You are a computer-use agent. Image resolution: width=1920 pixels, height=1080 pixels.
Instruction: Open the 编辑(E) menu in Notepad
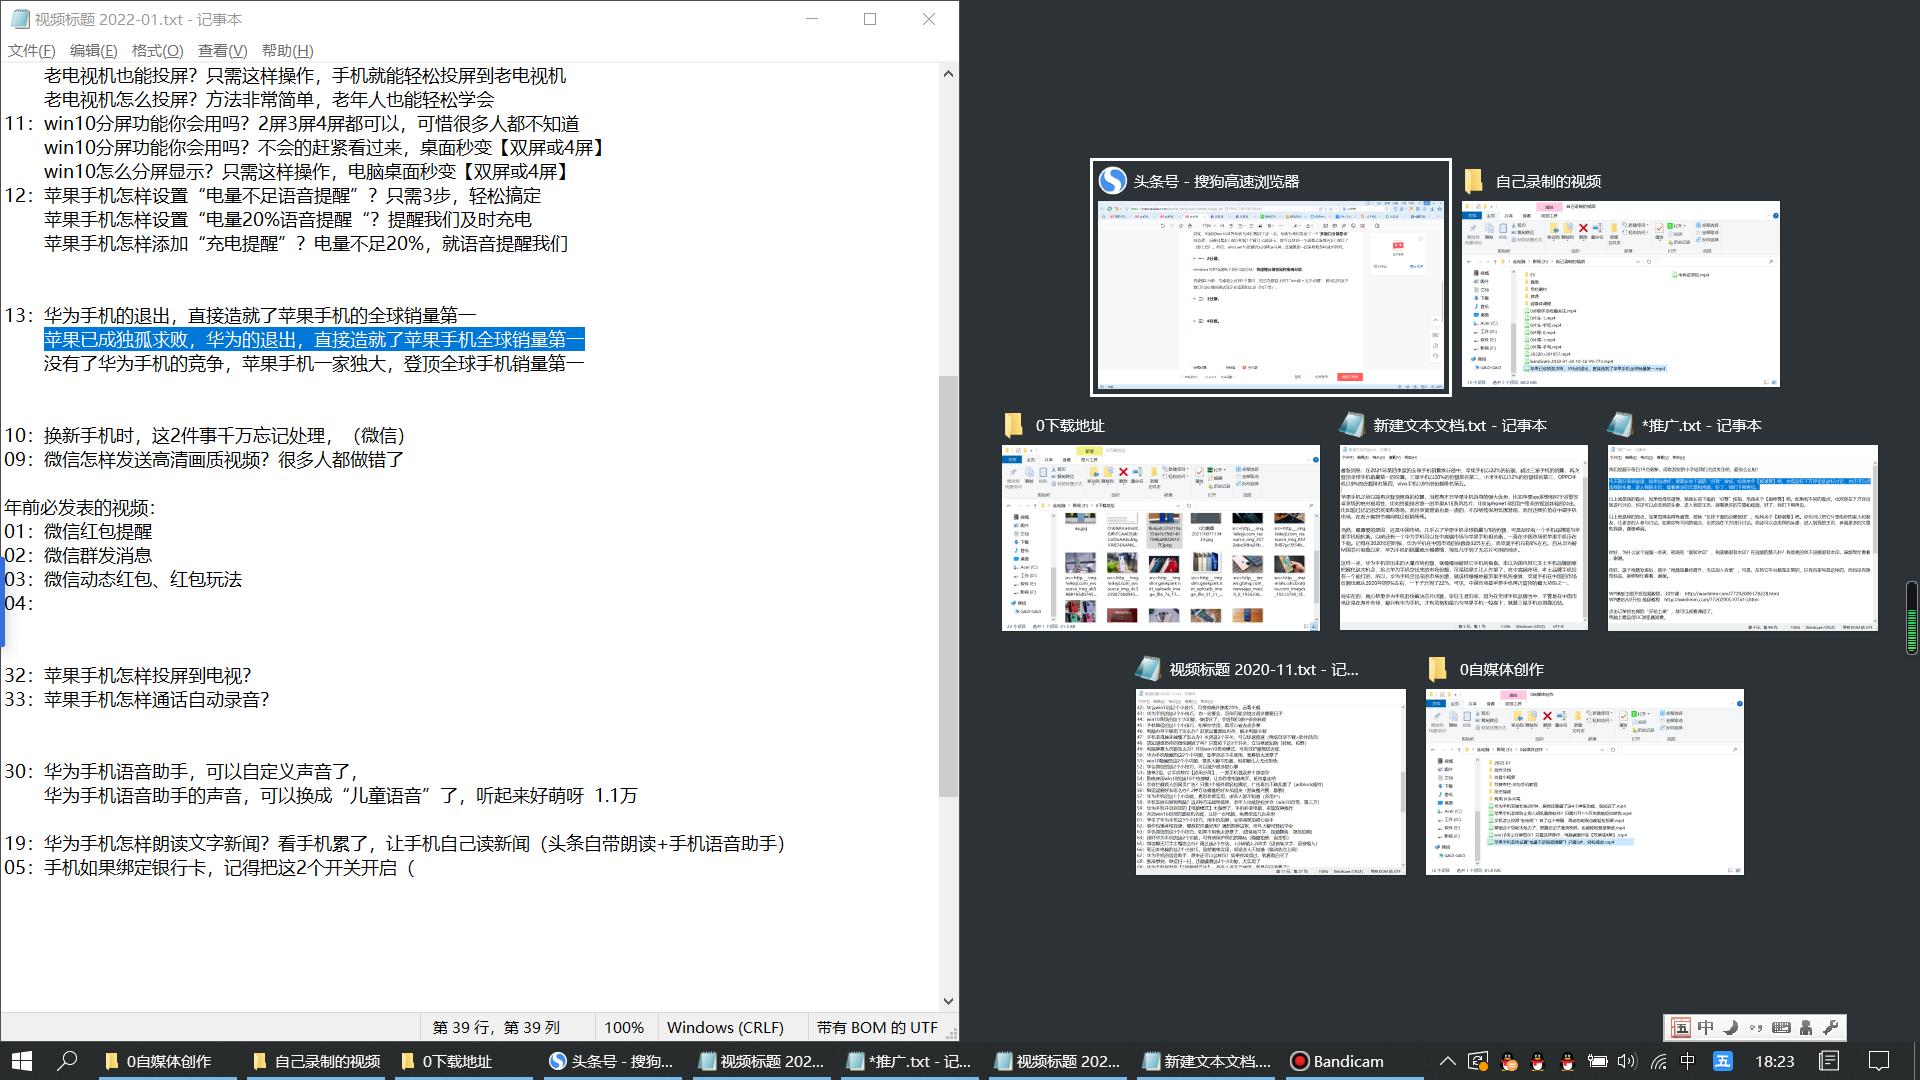coord(95,50)
